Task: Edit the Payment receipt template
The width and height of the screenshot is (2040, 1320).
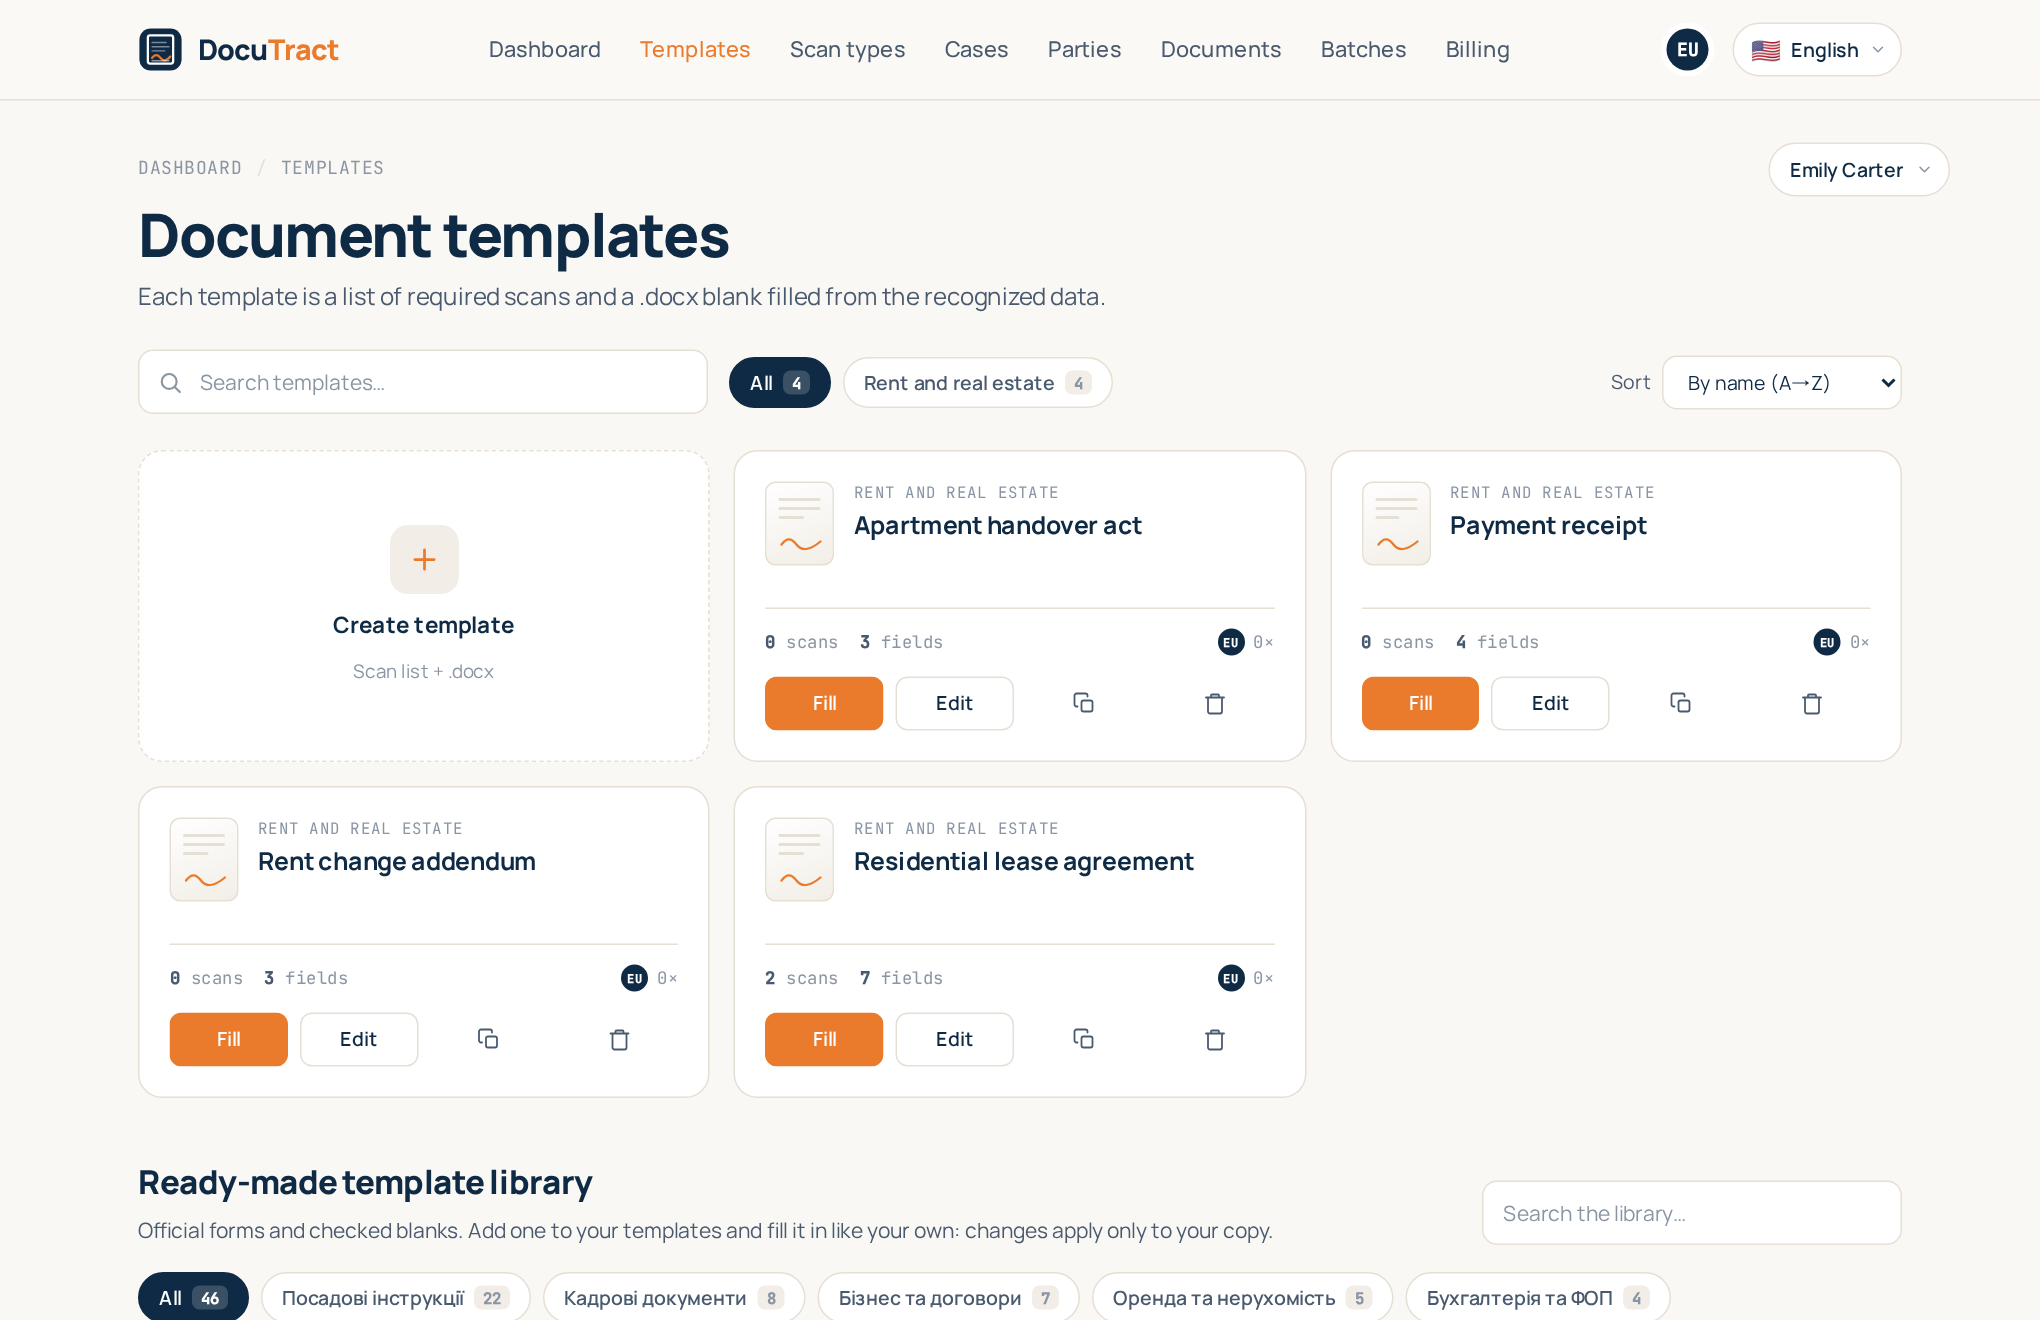Action: (1550, 703)
